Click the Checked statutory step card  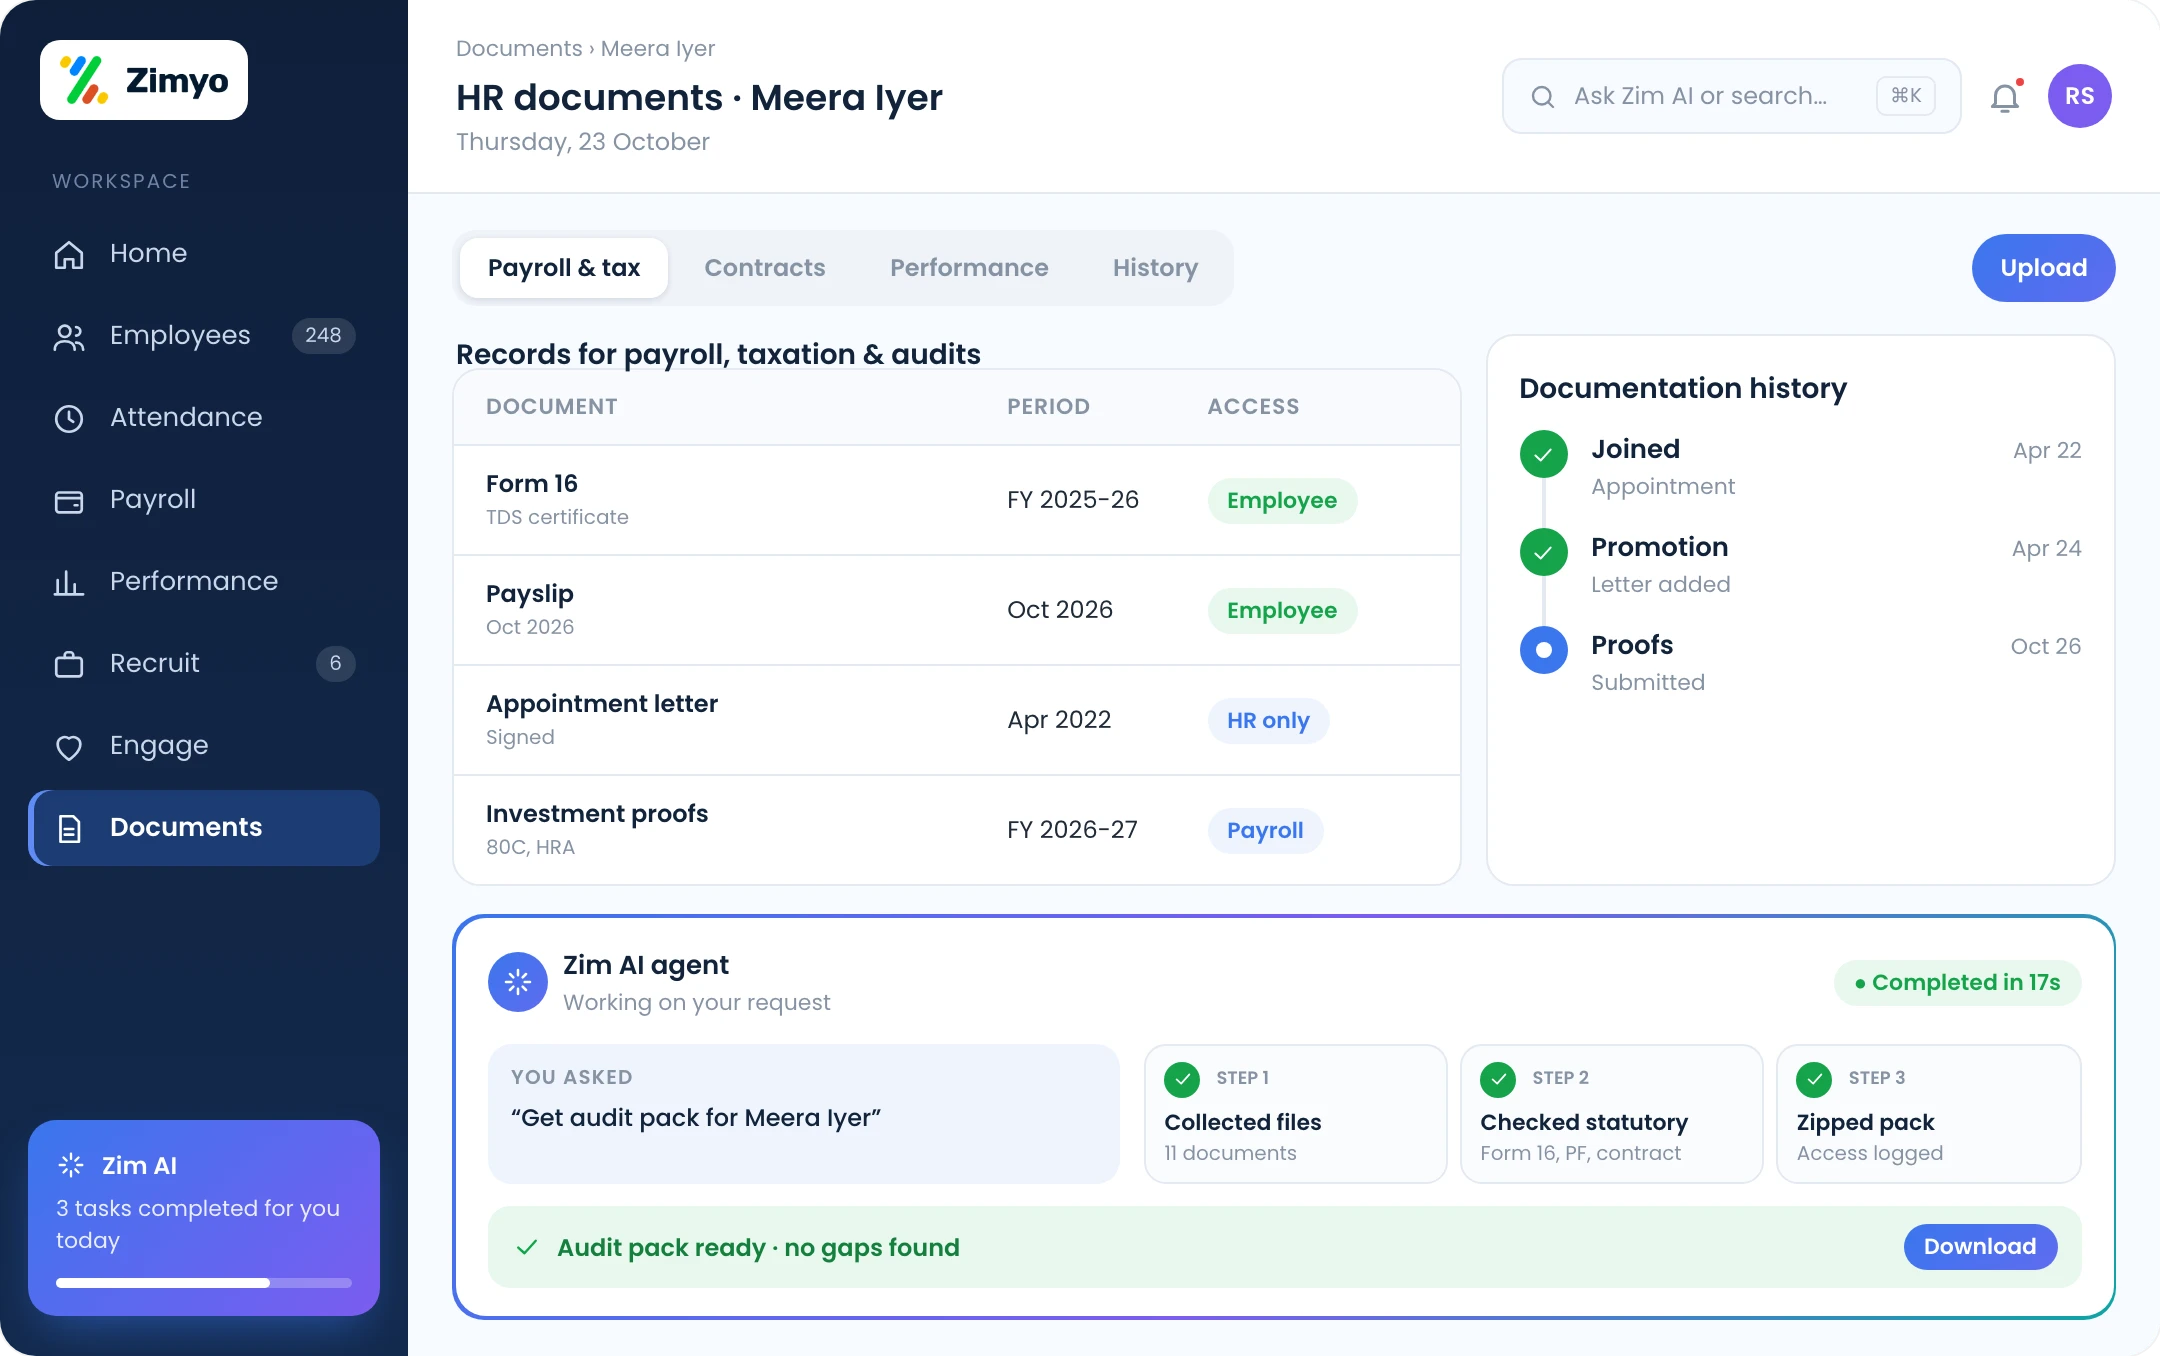click(1611, 1114)
